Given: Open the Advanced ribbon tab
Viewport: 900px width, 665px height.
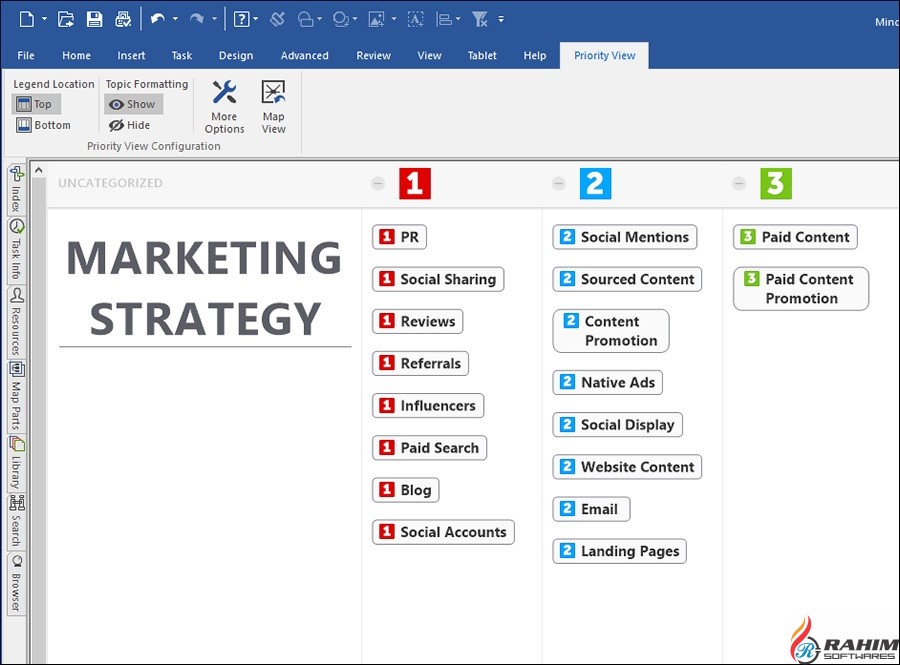Looking at the screenshot, I should tap(304, 55).
